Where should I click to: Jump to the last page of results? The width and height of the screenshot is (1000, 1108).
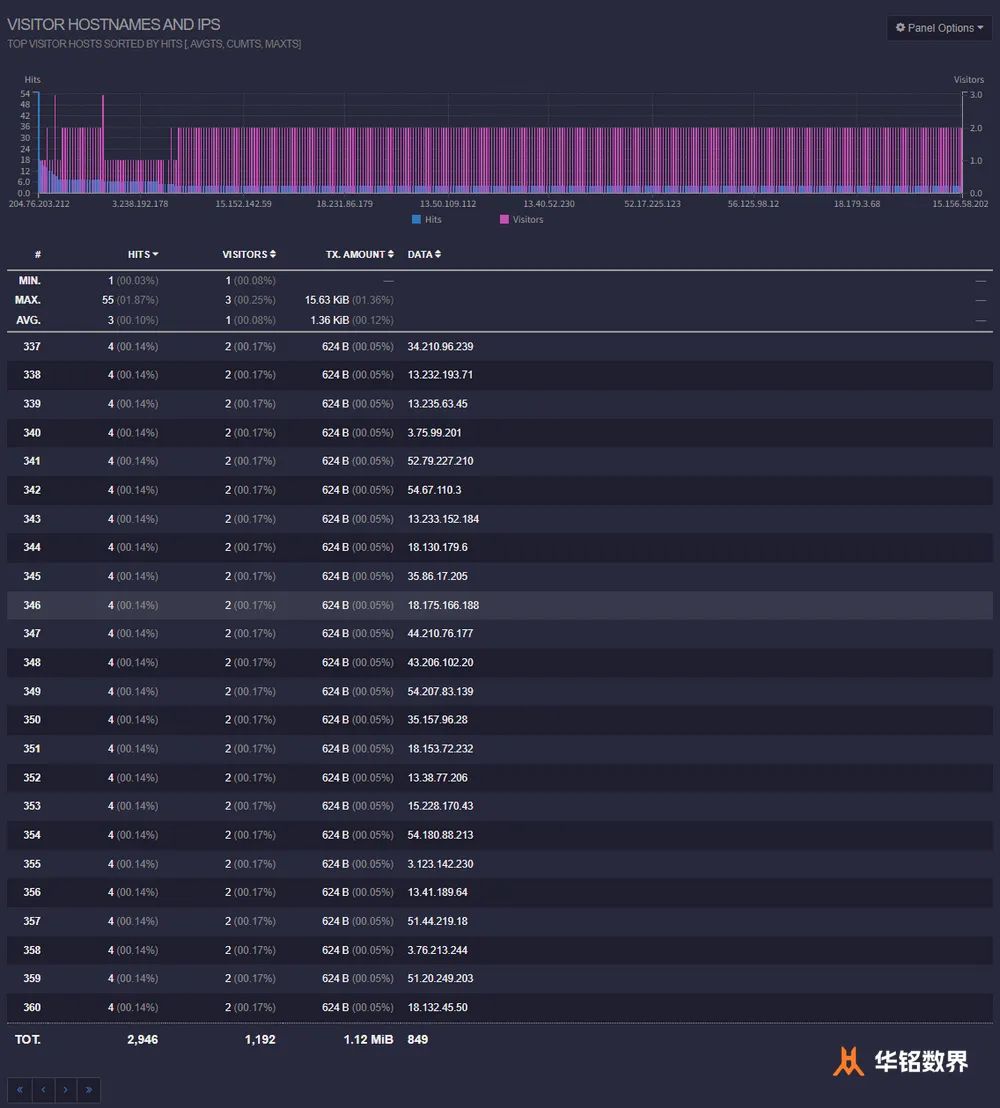(89, 1090)
